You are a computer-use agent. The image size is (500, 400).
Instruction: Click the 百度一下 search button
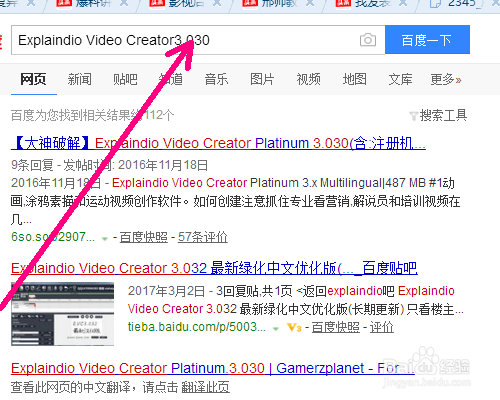click(x=427, y=40)
